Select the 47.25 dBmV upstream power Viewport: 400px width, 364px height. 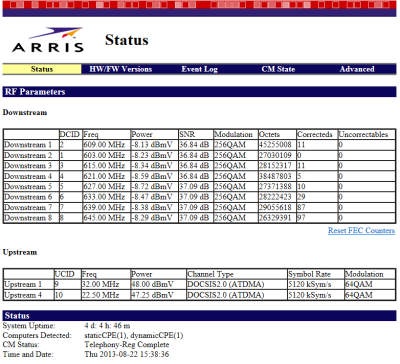click(x=152, y=295)
